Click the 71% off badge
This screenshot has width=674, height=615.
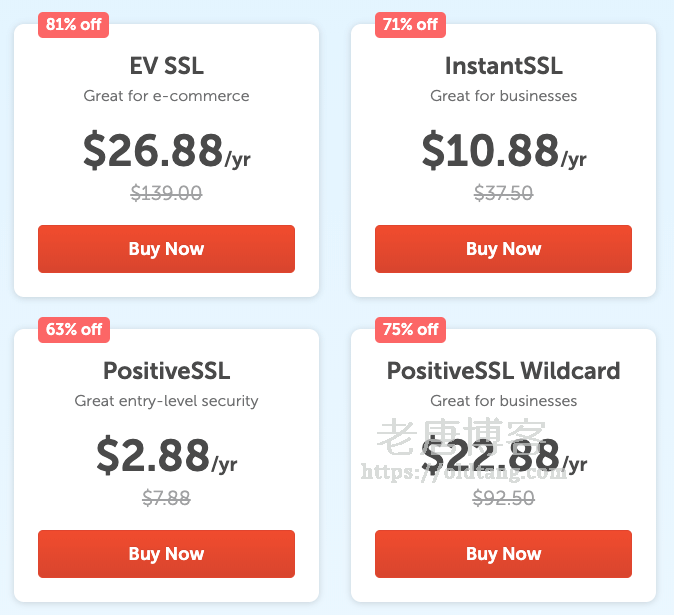click(411, 25)
